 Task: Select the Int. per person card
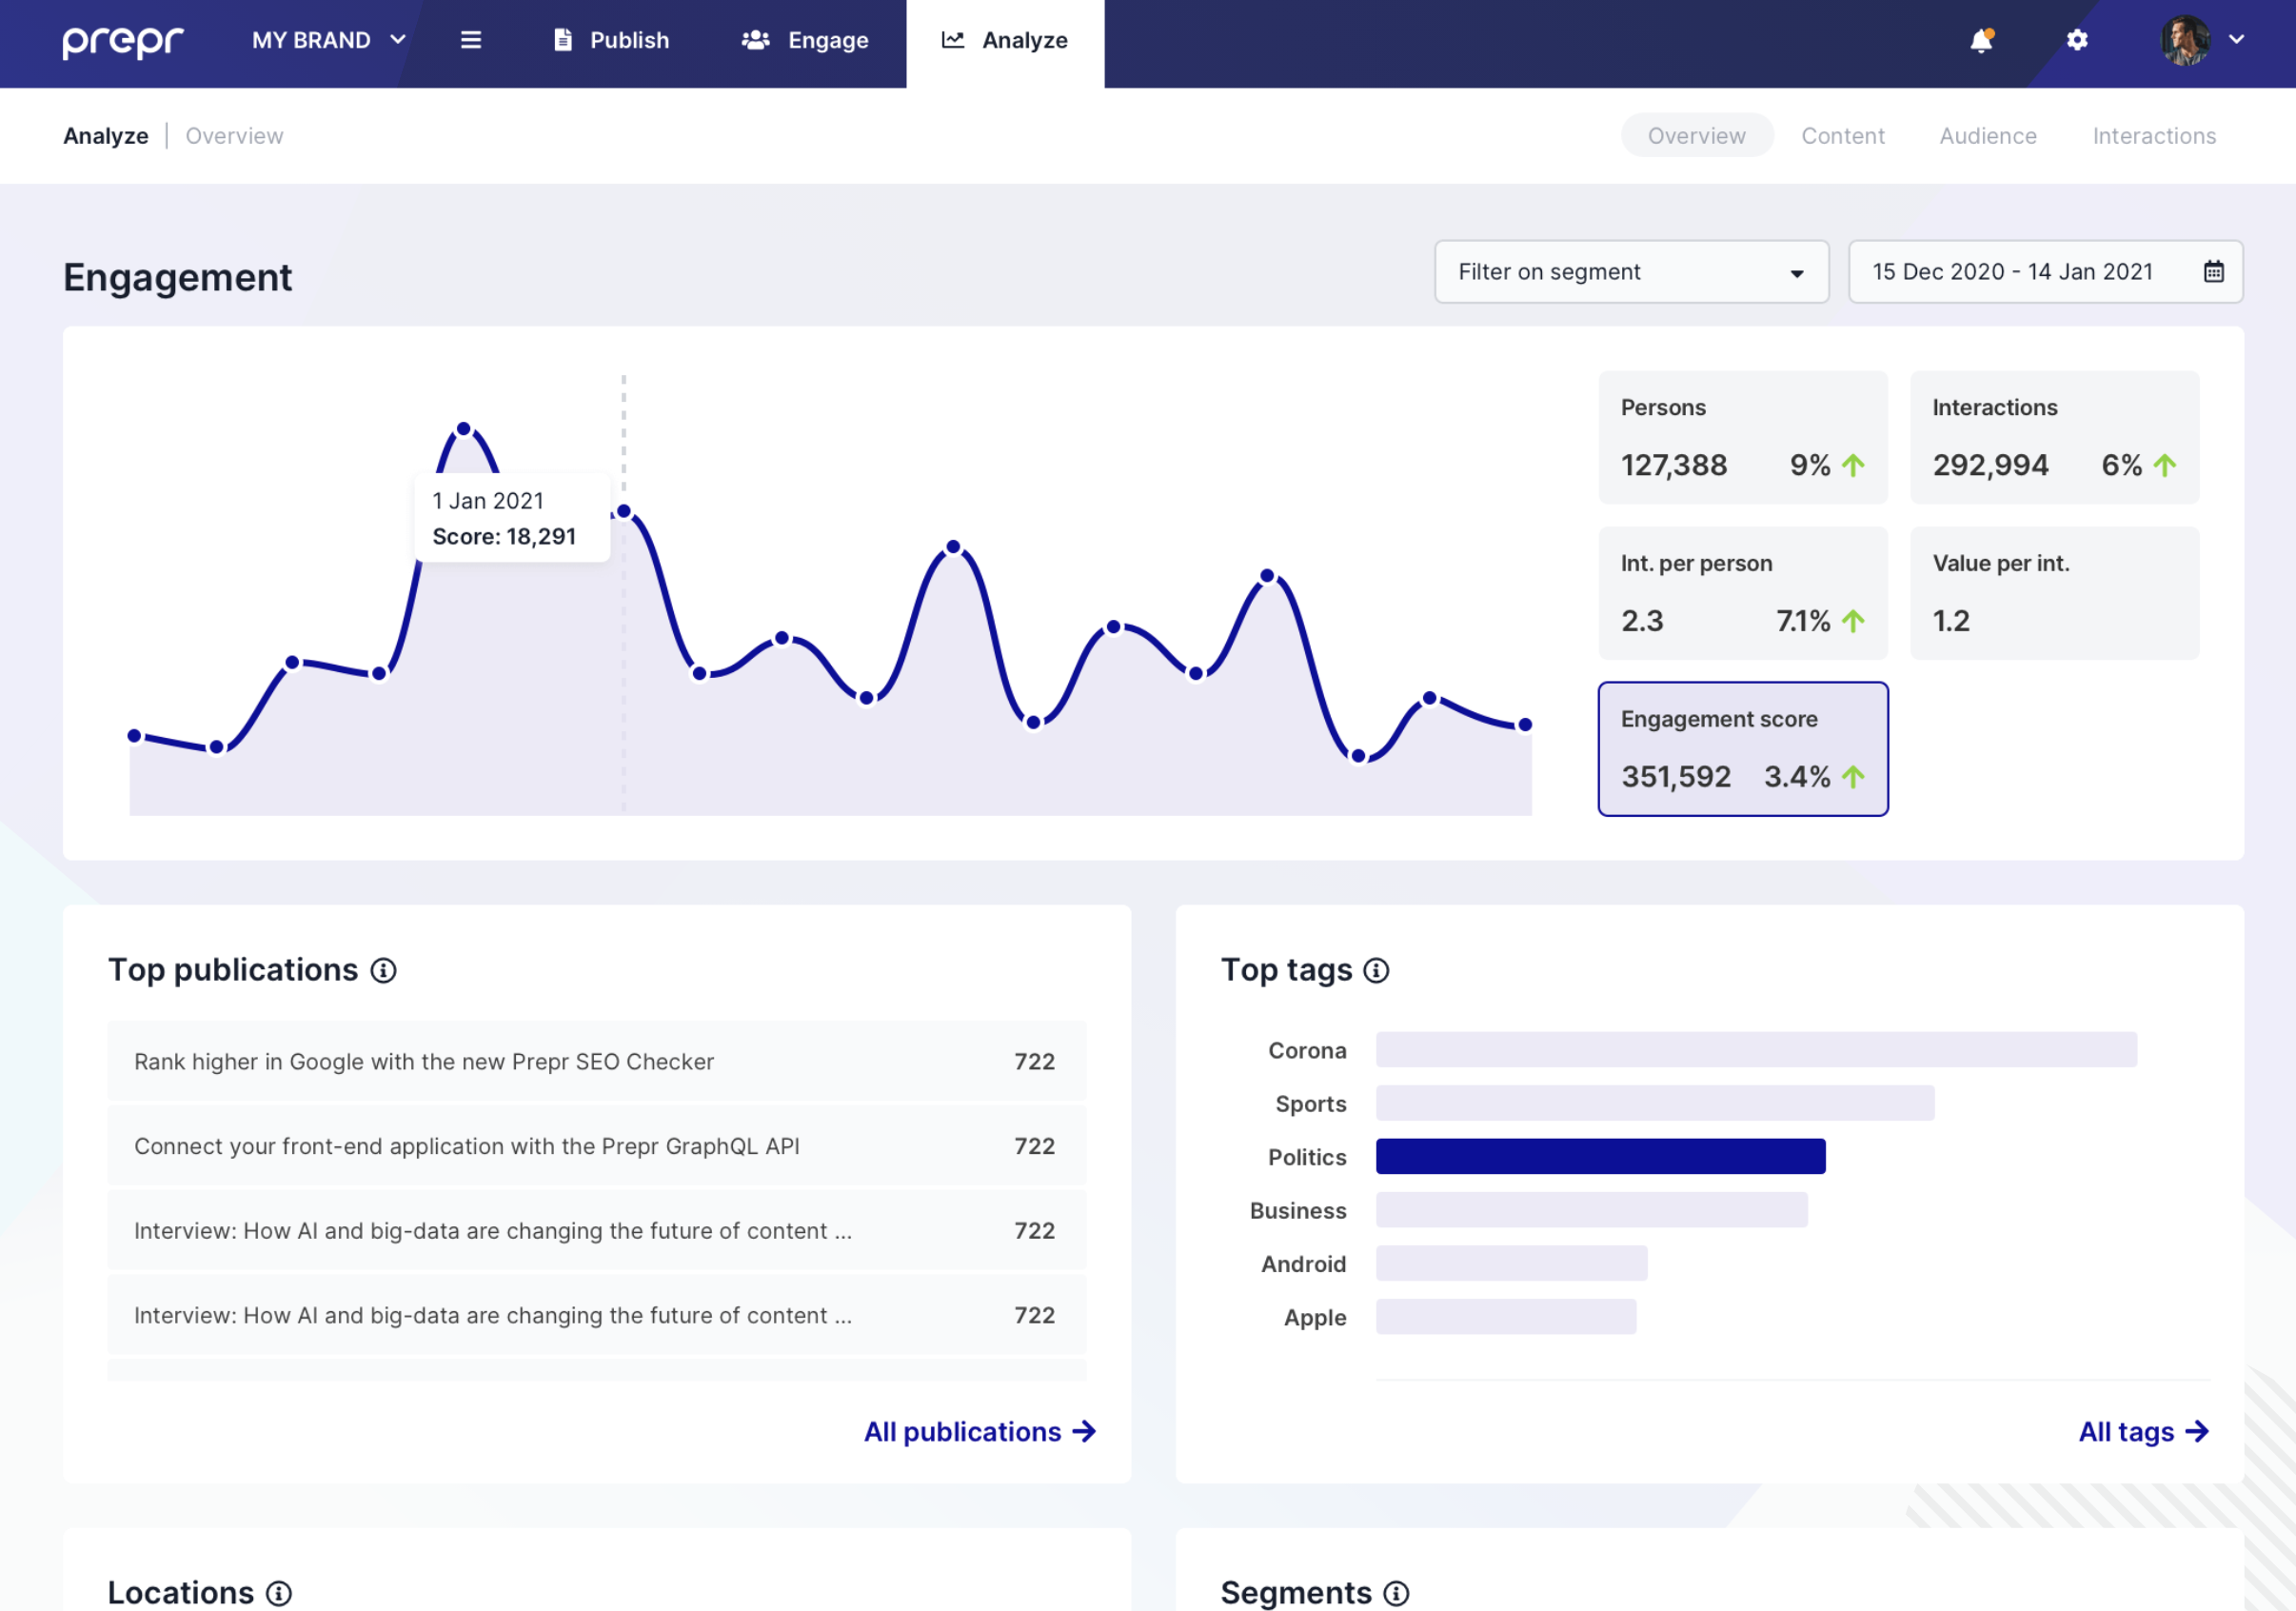click(x=1742, y=592)
